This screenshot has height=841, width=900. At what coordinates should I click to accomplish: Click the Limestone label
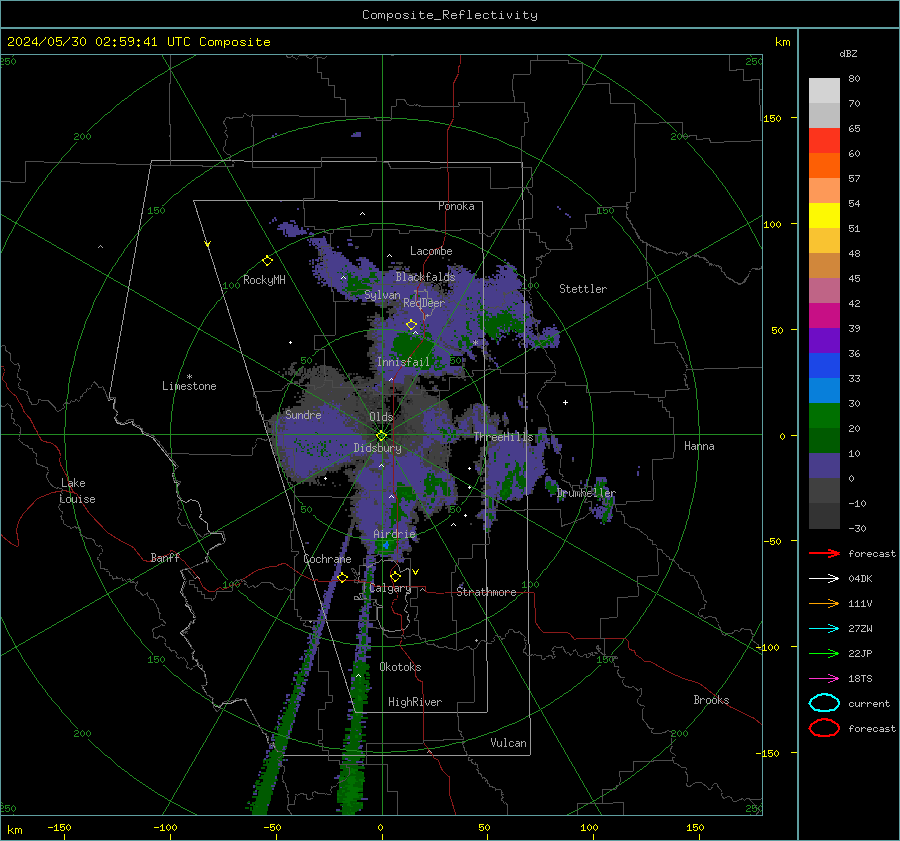[189, 386]
